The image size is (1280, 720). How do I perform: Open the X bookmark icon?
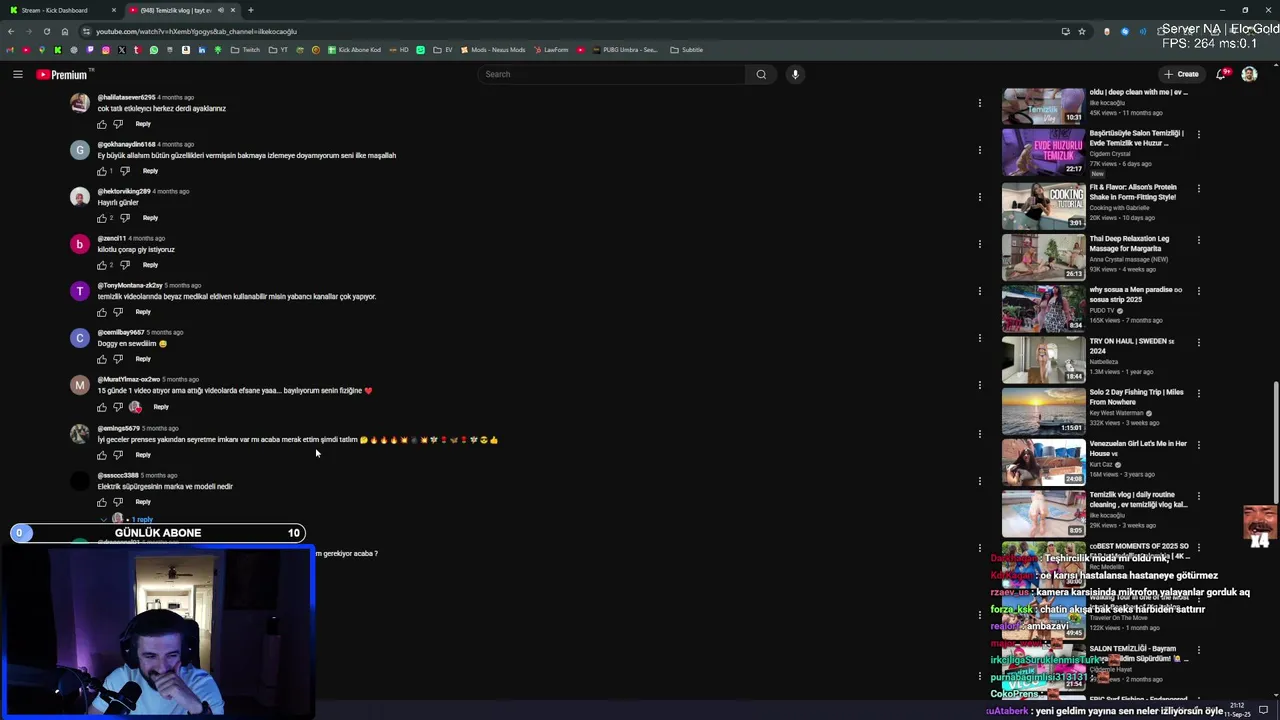coord(121,50)
